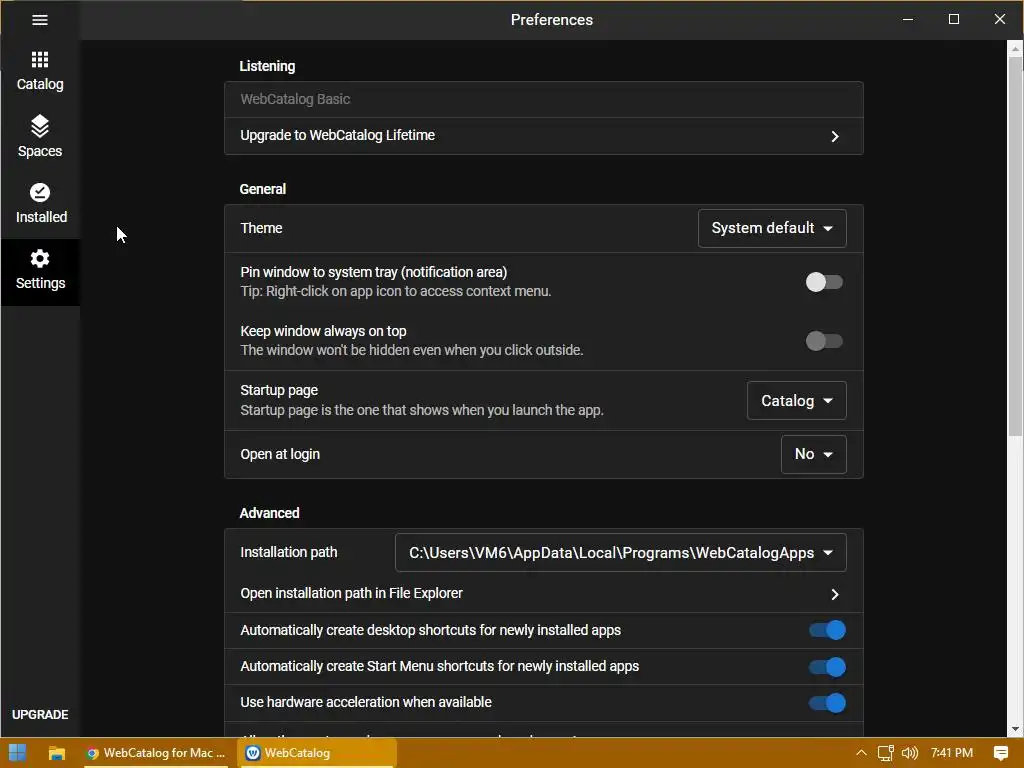The width and height of the screenshot is (1024, 768).
Task: Toggle Pin window to system tray
Action: pyautogui.click(x=824, y=282)
